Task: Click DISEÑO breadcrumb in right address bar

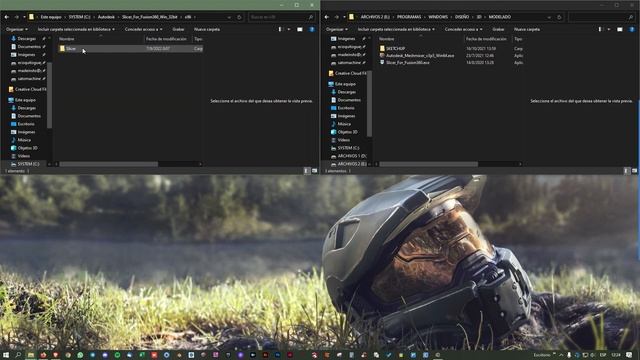Action: pos(462,17)
